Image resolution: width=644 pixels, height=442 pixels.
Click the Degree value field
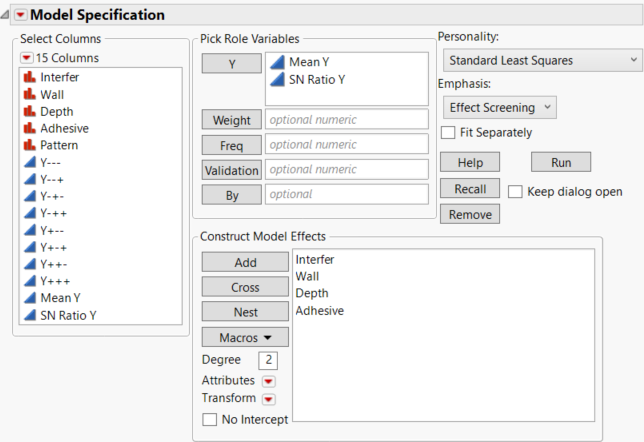[268, 360]
